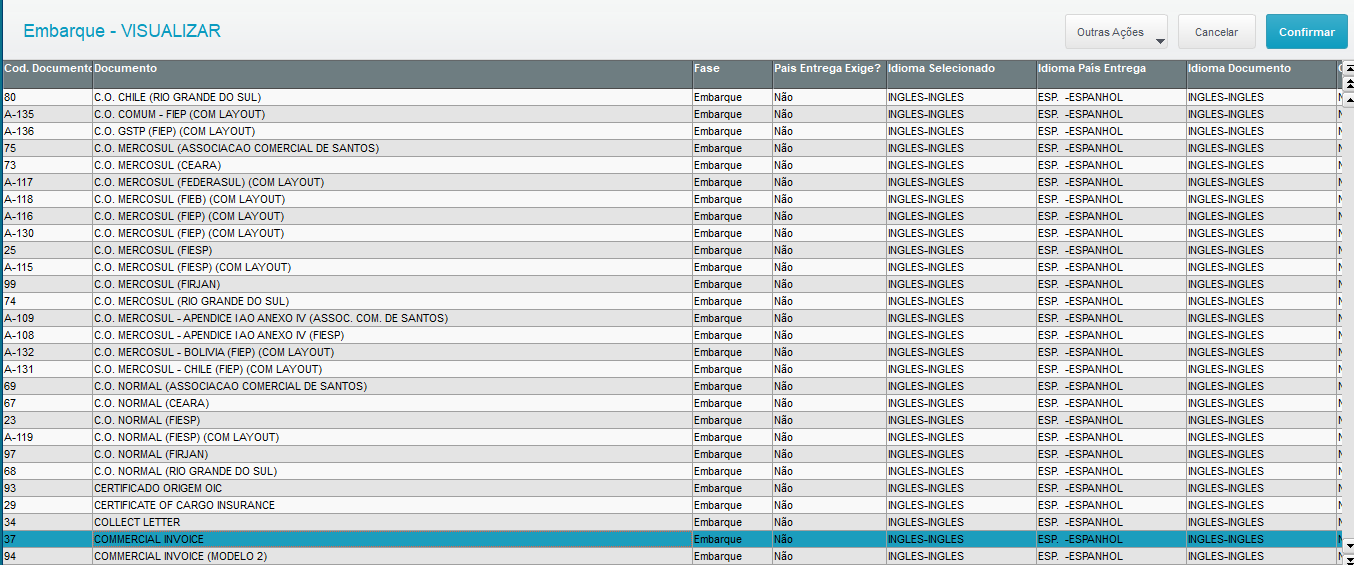Select C.O. MERCOSUL (FIESP) (COM LAYOUT)
The width and height of the screenshot is (1354, 565).
coord(670,267)
